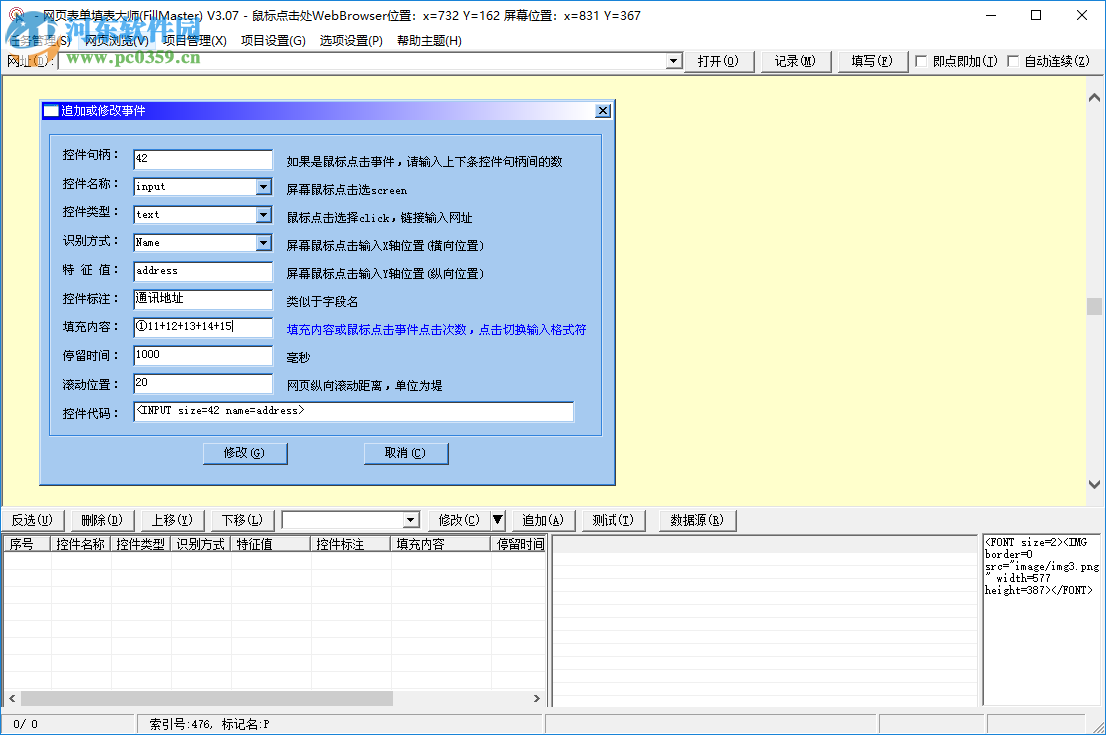Click 取消(C) to cancel the dialog
Image resolution: width=1106 pixels, height=735 pixels.
click(x=406, y=453)
